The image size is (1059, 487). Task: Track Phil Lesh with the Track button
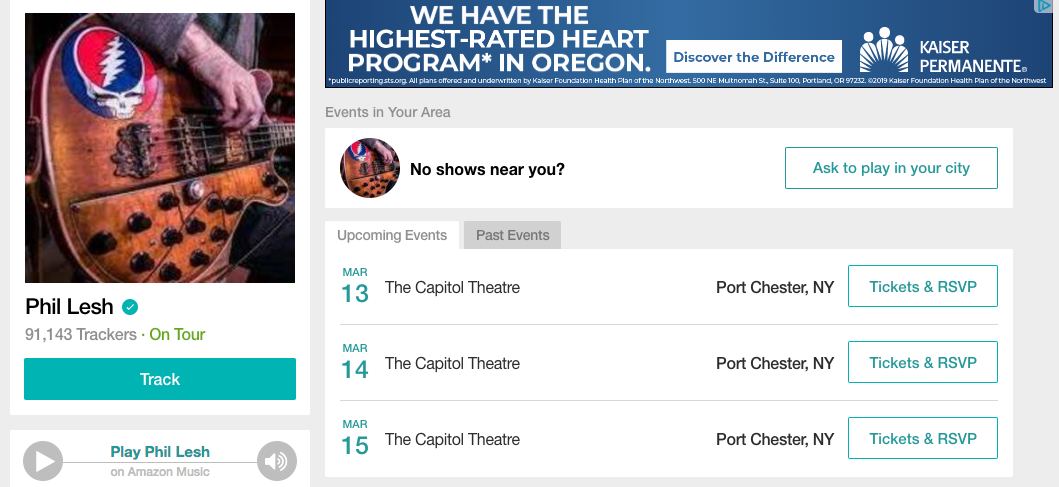tap(160, 379)
